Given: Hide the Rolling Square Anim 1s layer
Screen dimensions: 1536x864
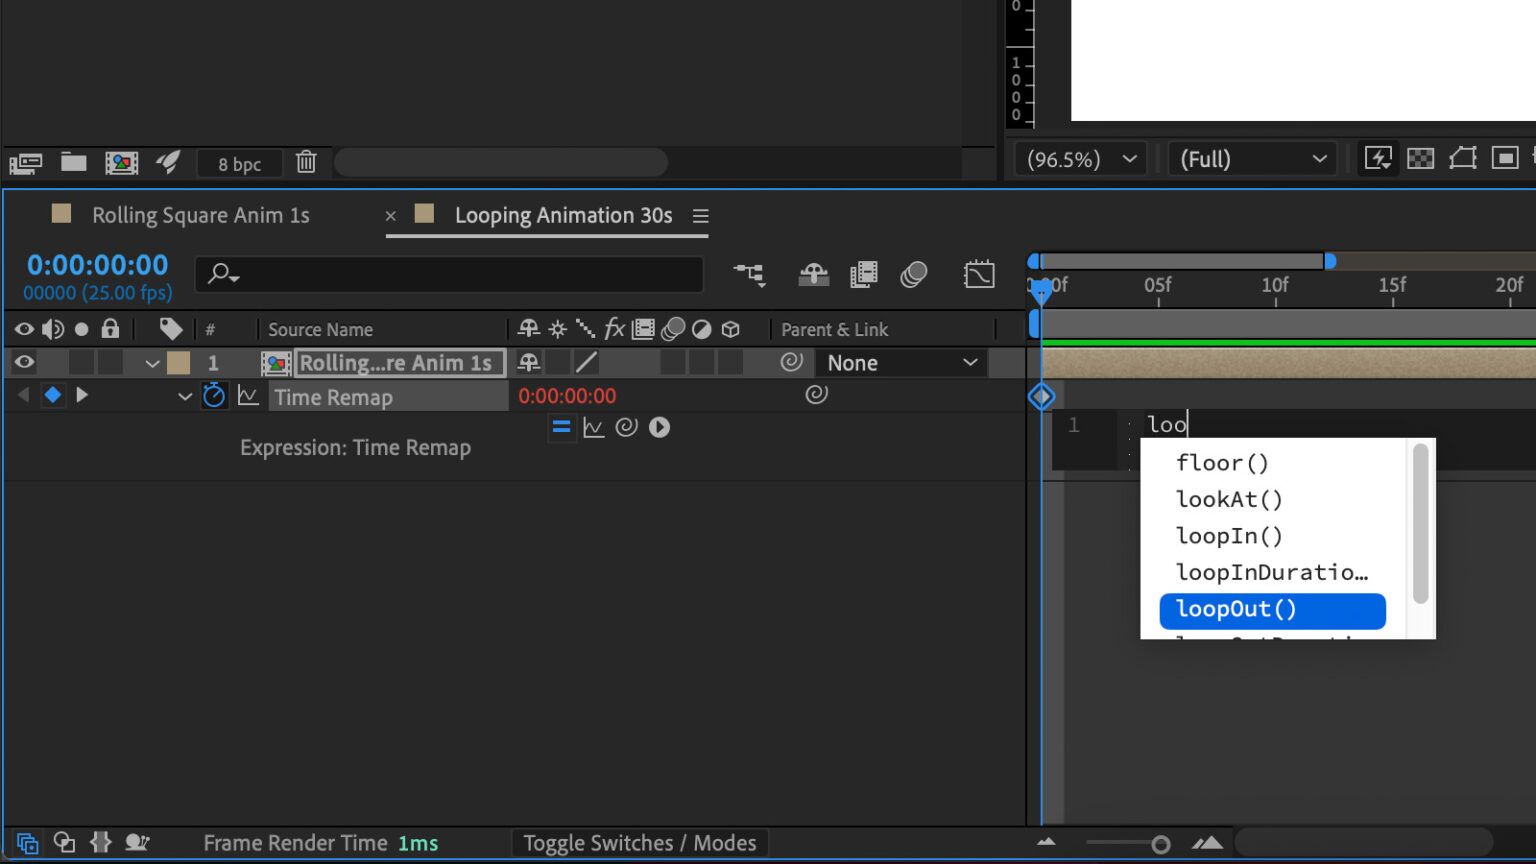Looking at the screenshot, I should [x=23, y=362].
